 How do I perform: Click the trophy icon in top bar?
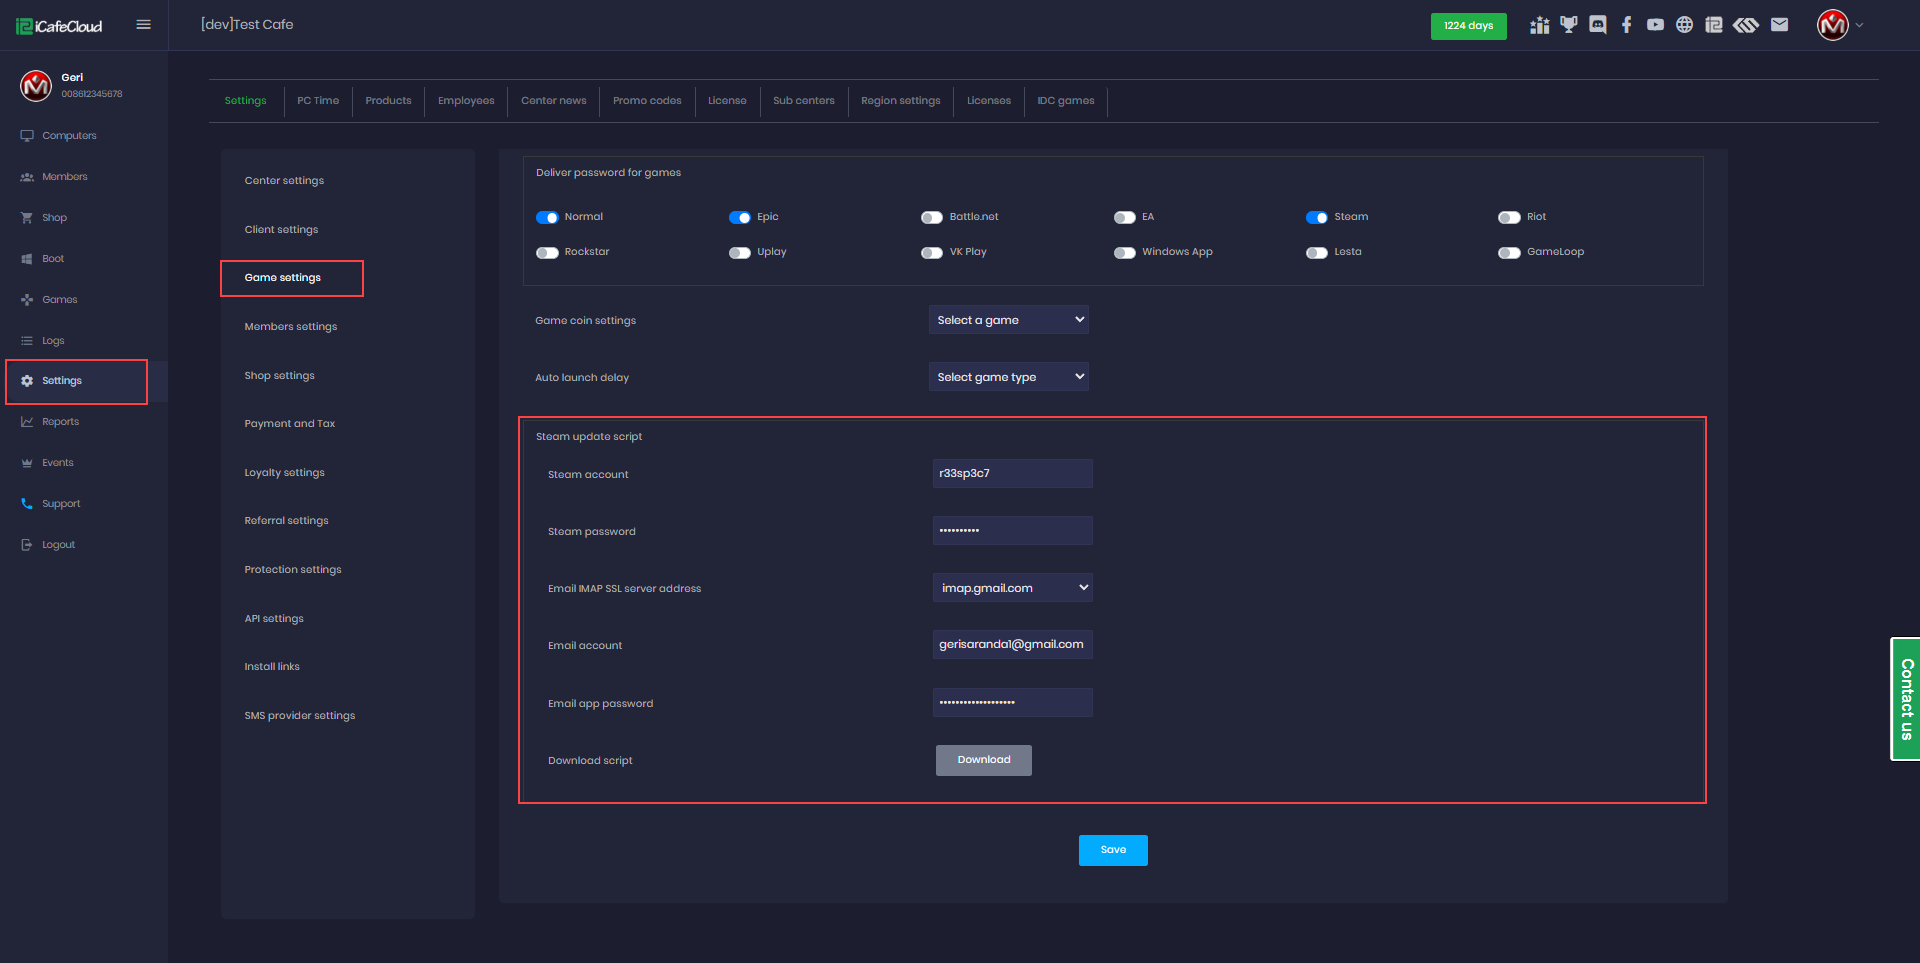click(1569, 25)
